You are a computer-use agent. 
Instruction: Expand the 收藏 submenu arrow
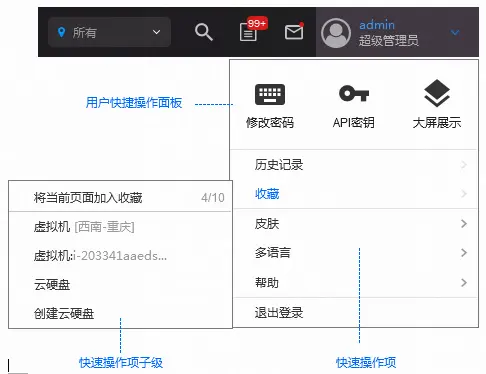(464, 193)
